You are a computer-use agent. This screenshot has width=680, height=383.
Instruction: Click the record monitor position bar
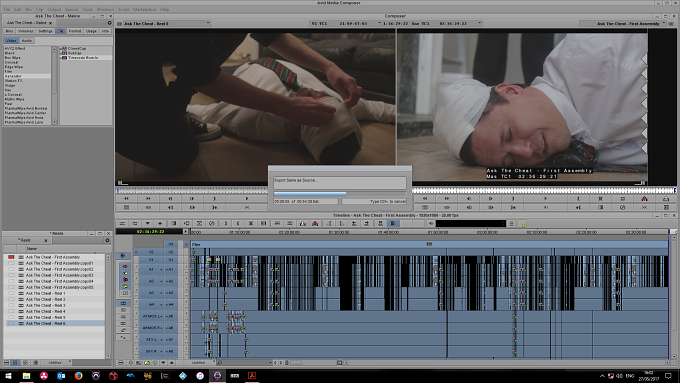[x=544, y=190]
